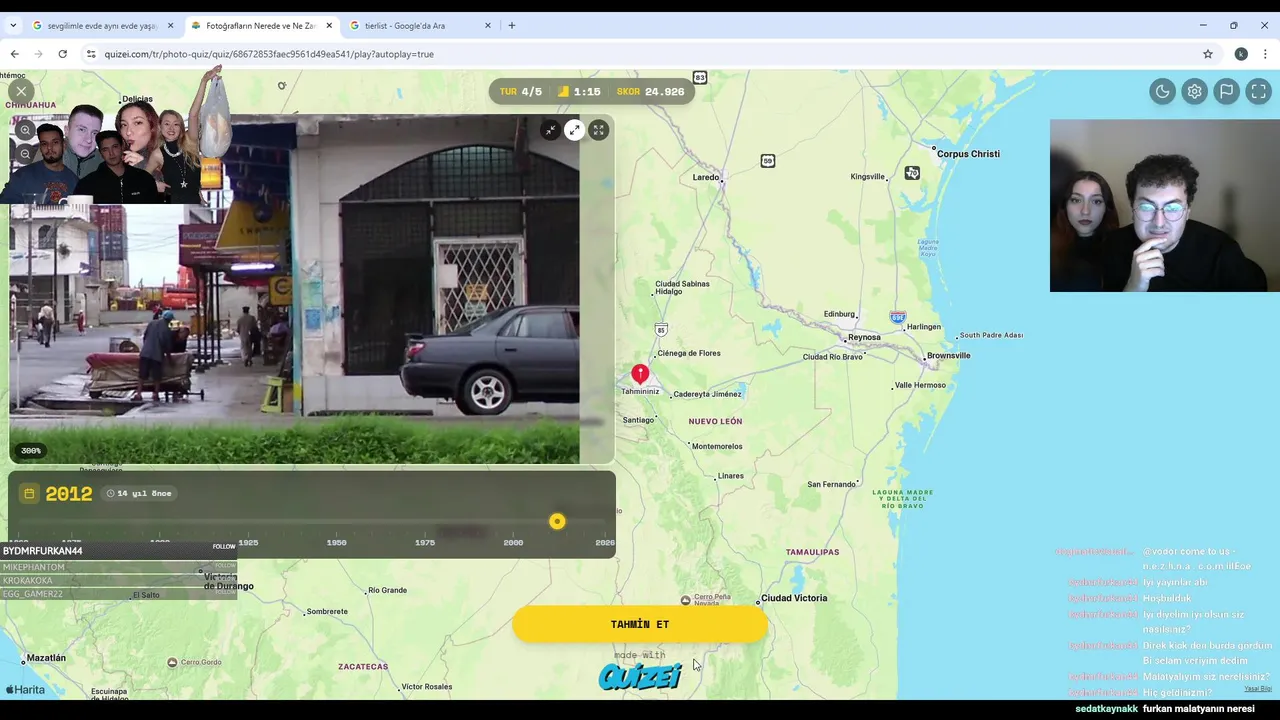The image size is (1280, 720).
Task: Click Mazatlán on the map
Action: (x=46, y=658)
